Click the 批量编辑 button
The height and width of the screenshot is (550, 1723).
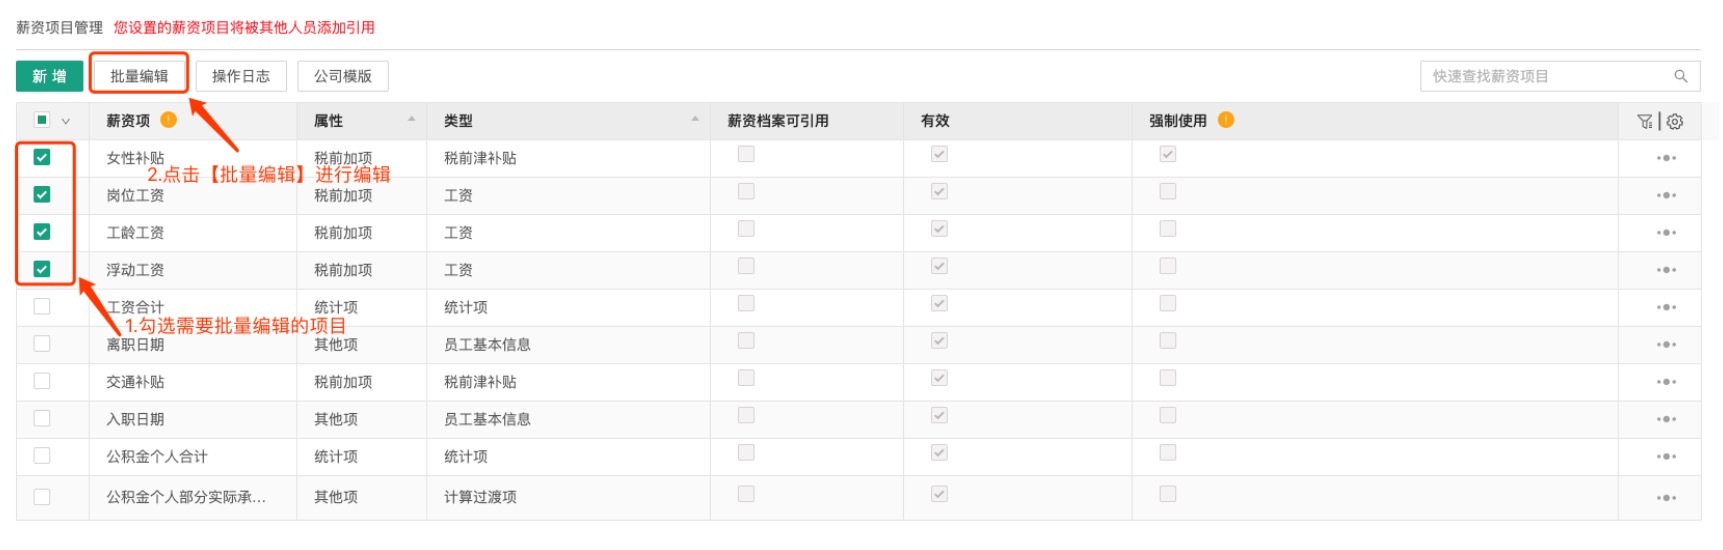click(x=139, y=76)
